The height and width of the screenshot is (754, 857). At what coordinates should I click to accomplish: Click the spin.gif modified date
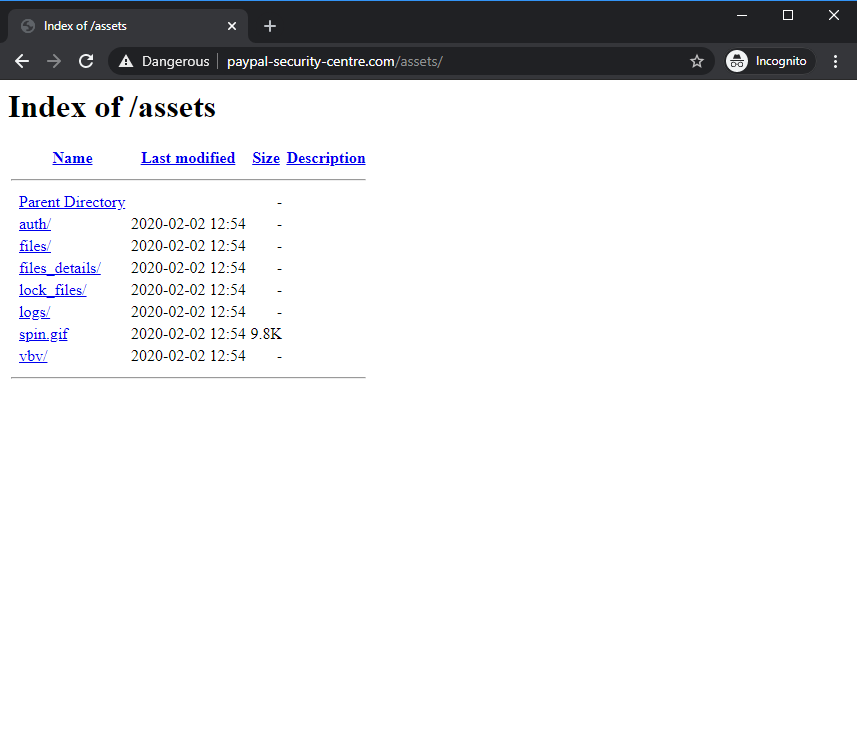pyautogui.click(x=188, y=334)
